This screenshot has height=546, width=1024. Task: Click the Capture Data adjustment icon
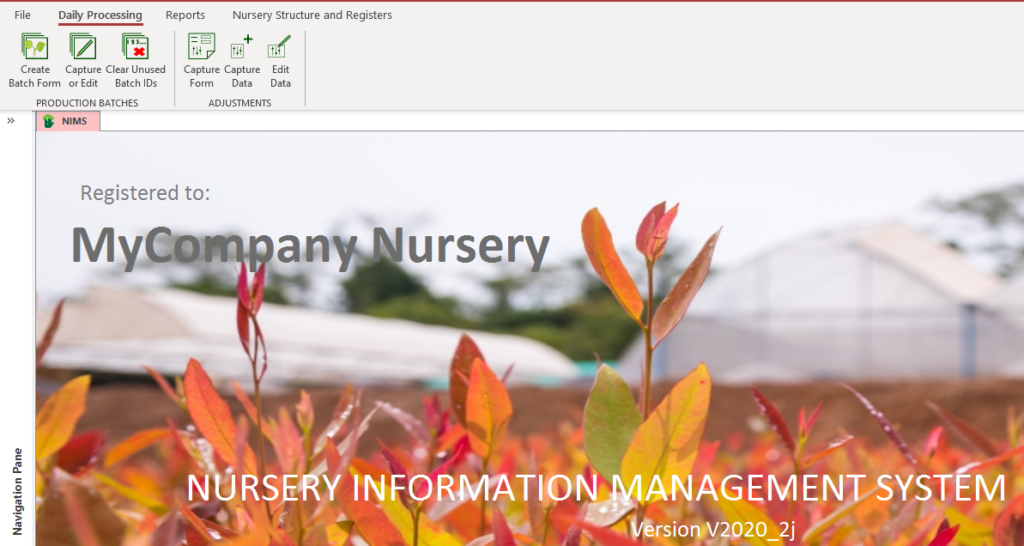(x=242, y=48)
